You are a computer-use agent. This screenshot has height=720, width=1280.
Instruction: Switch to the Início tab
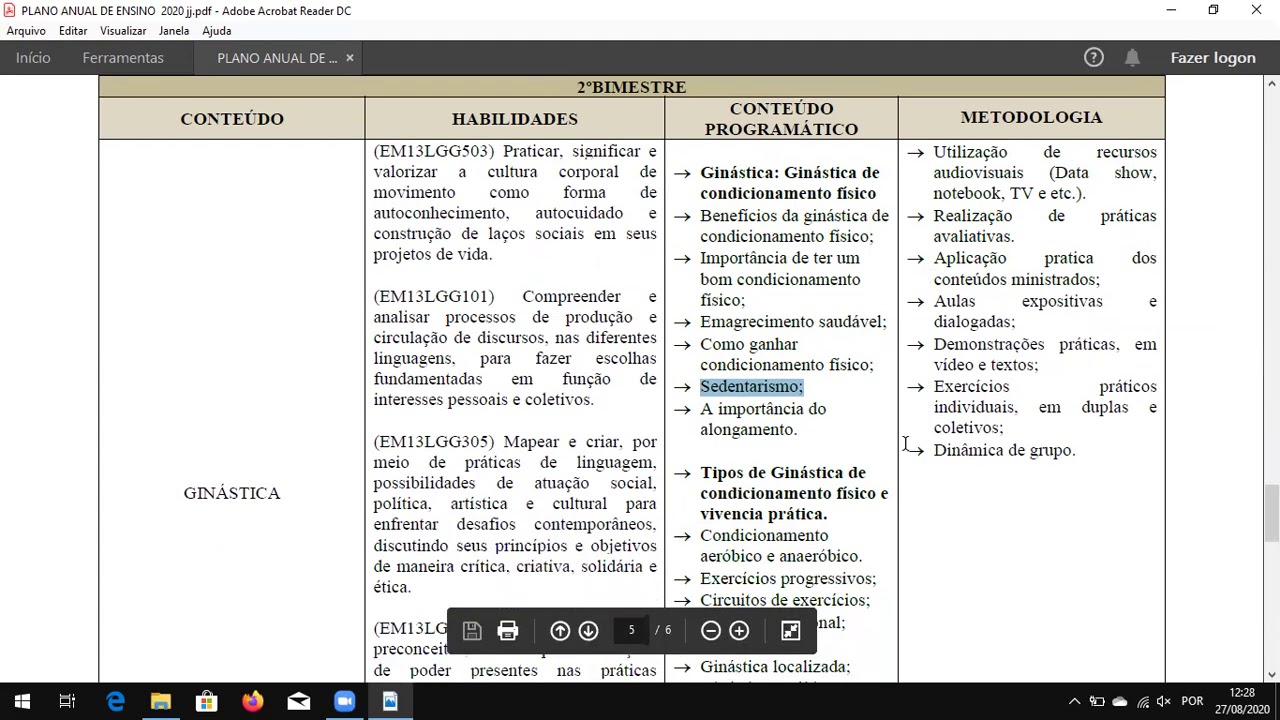tap(33, 58)
